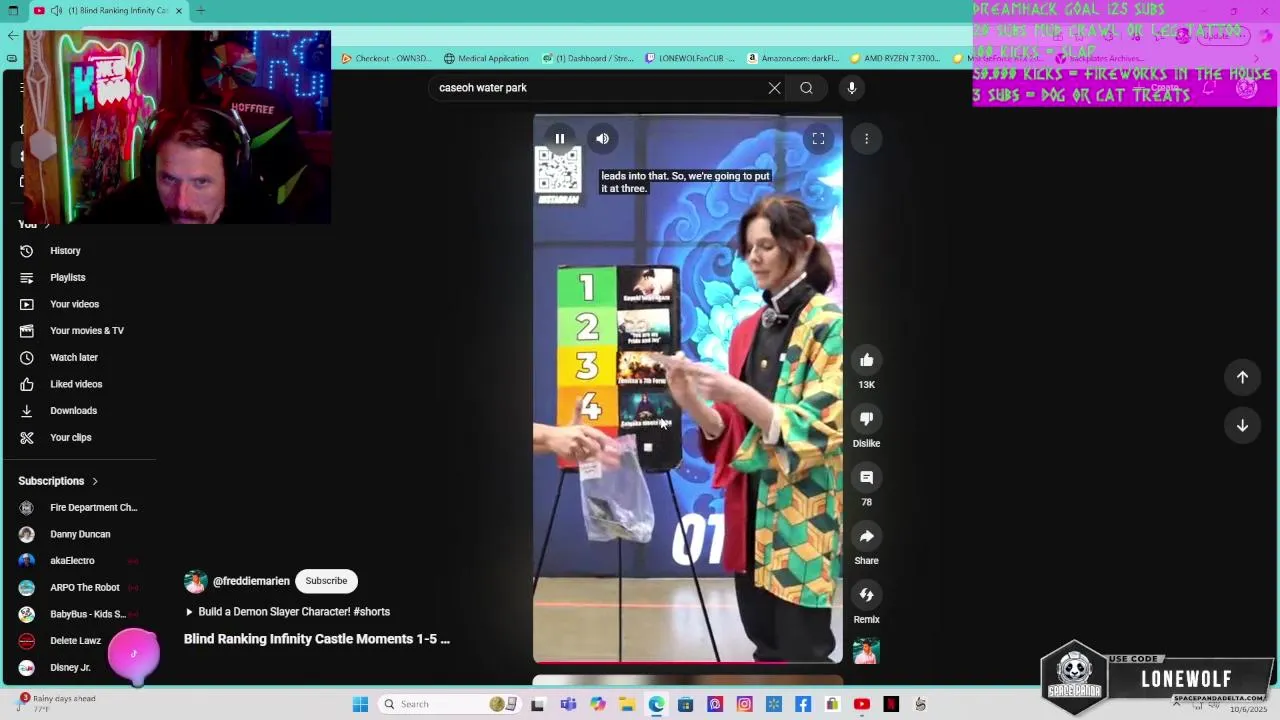Dislike the current Short
This screenshot has height=720, width=1280.
(866, 419)
